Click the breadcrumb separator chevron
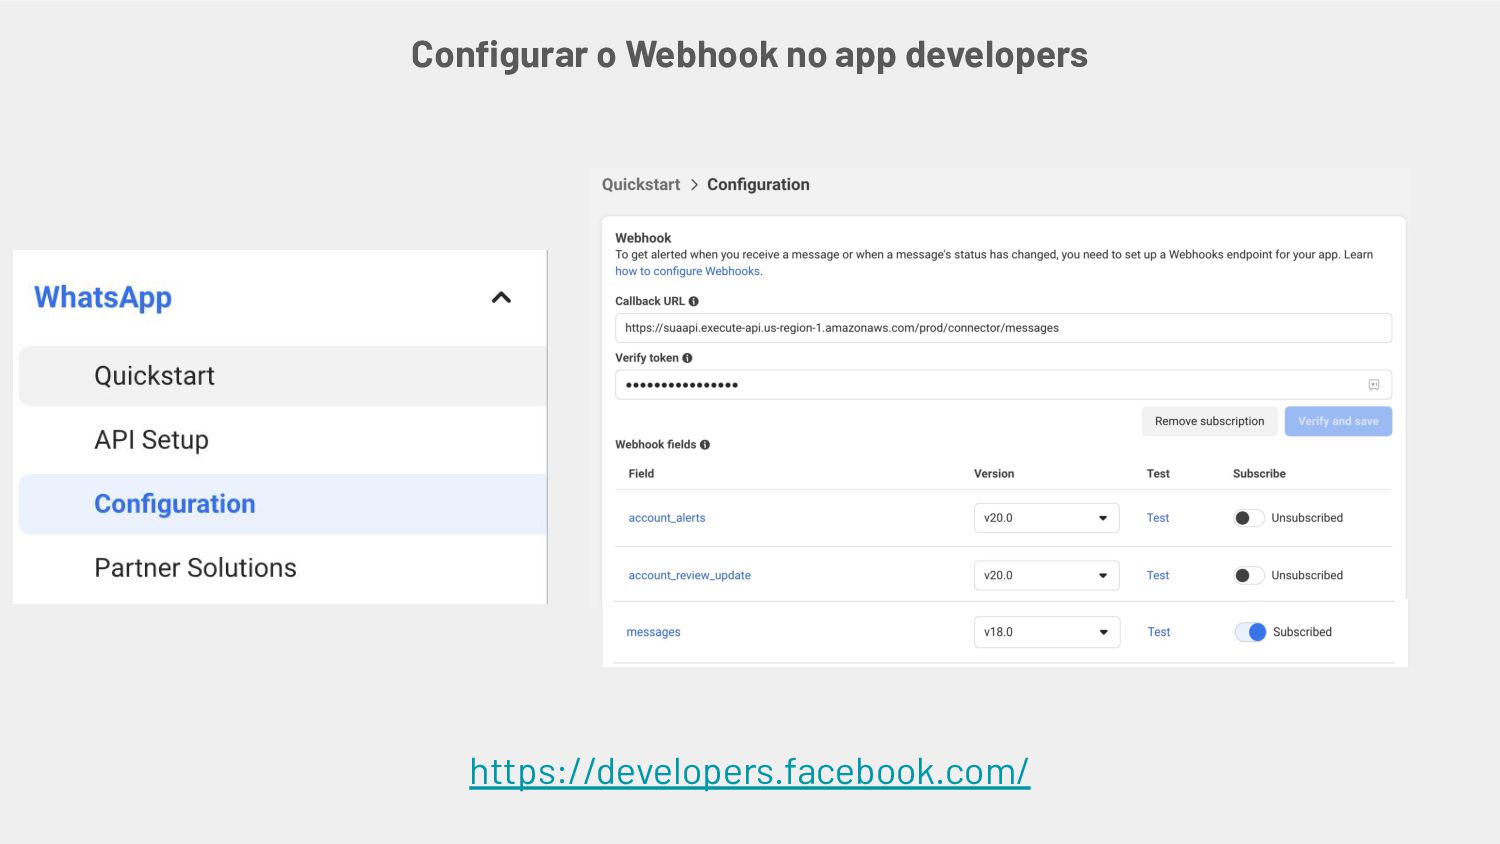 pyautogui.click(x=694, y=185)
